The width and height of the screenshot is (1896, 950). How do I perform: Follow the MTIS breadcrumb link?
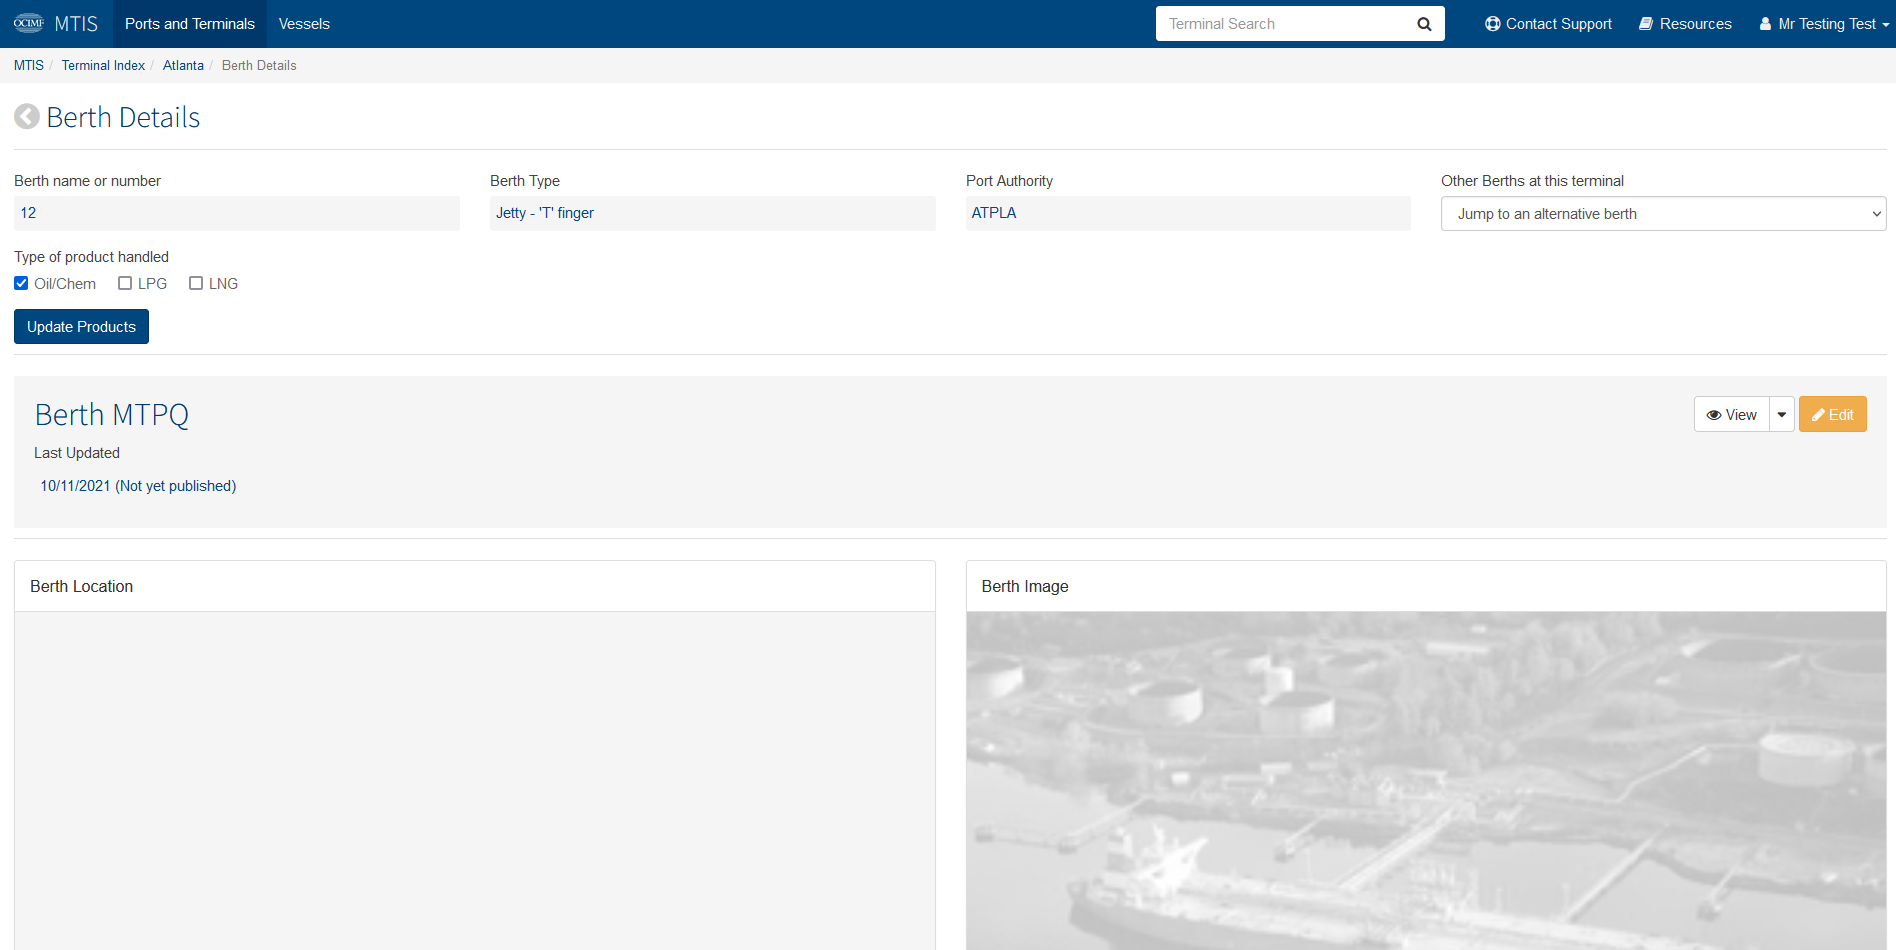coord(29,65)
